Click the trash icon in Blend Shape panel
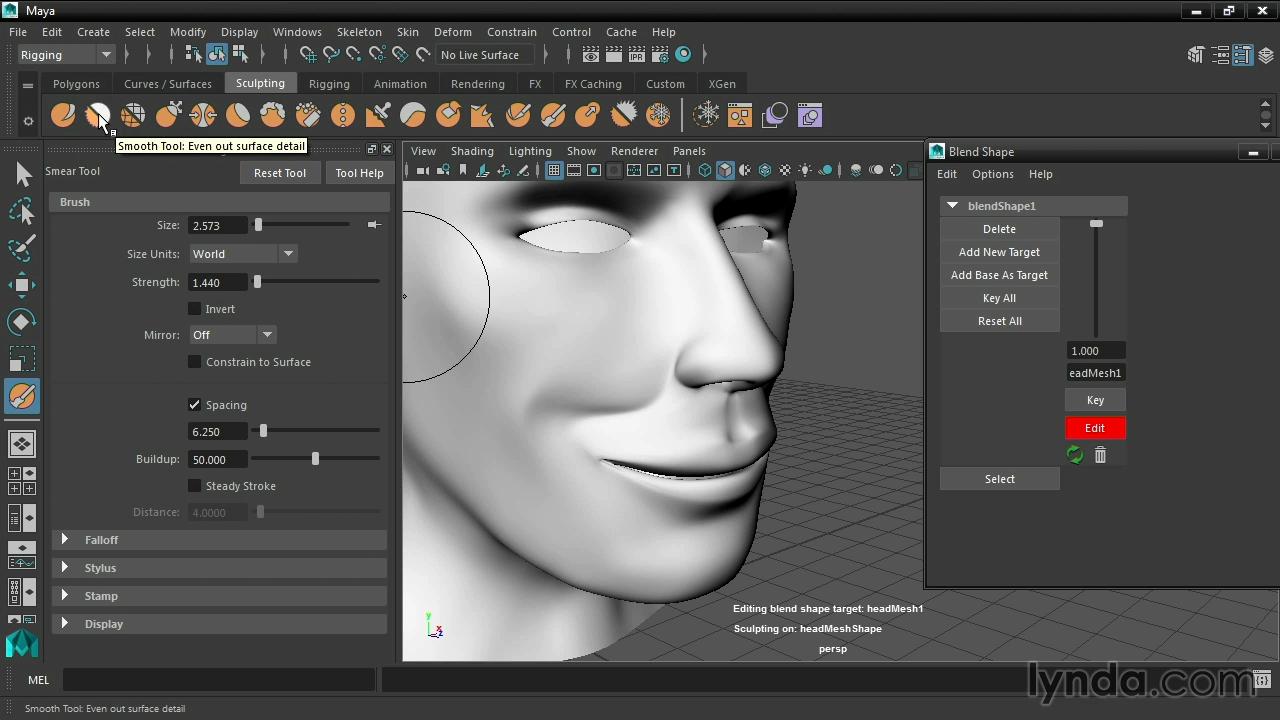The width and height of the screenshot is (1280, 720). click(1100, 455)
